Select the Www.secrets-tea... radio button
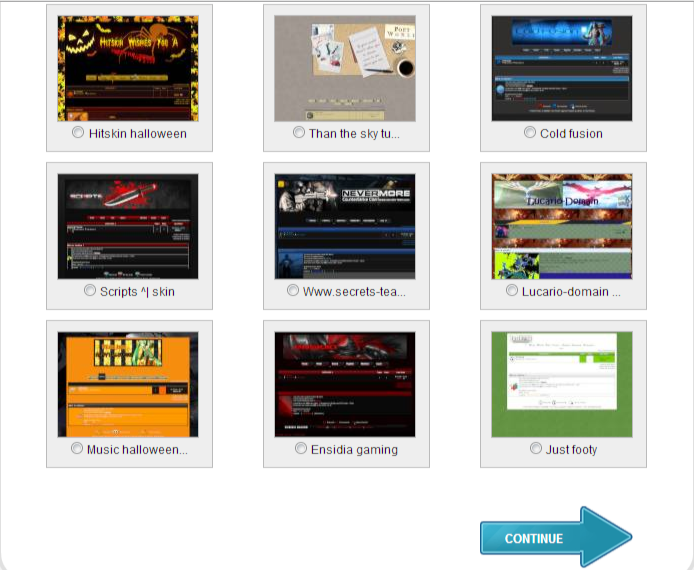 pos(293,290)
